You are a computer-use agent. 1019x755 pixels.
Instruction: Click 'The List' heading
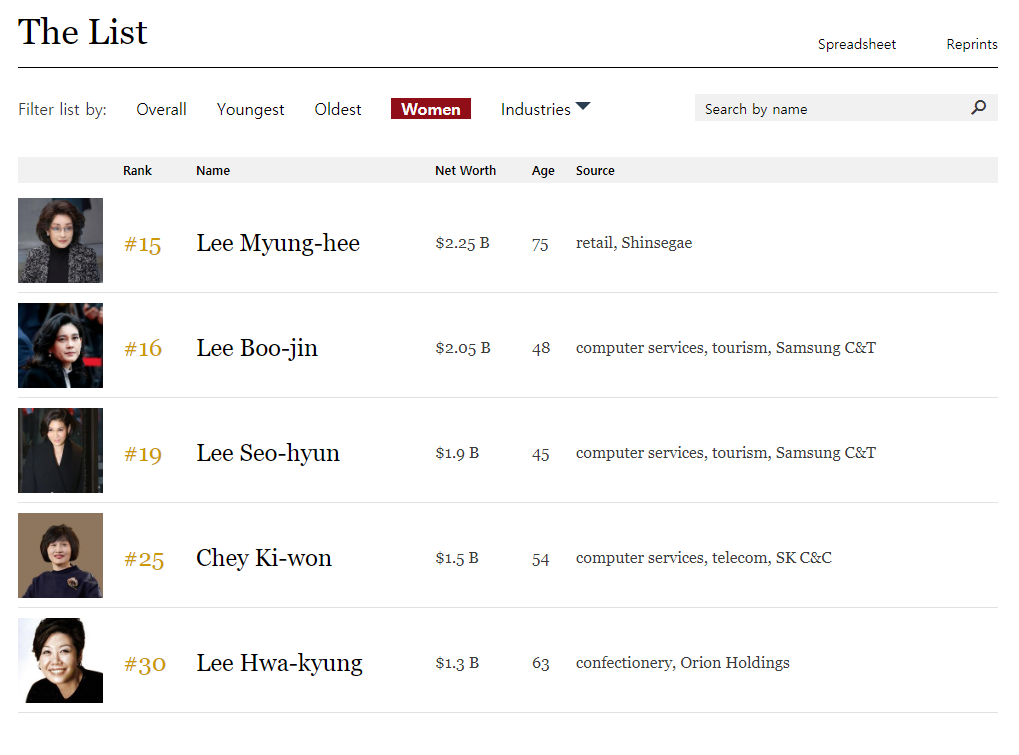tap(83, 32)
